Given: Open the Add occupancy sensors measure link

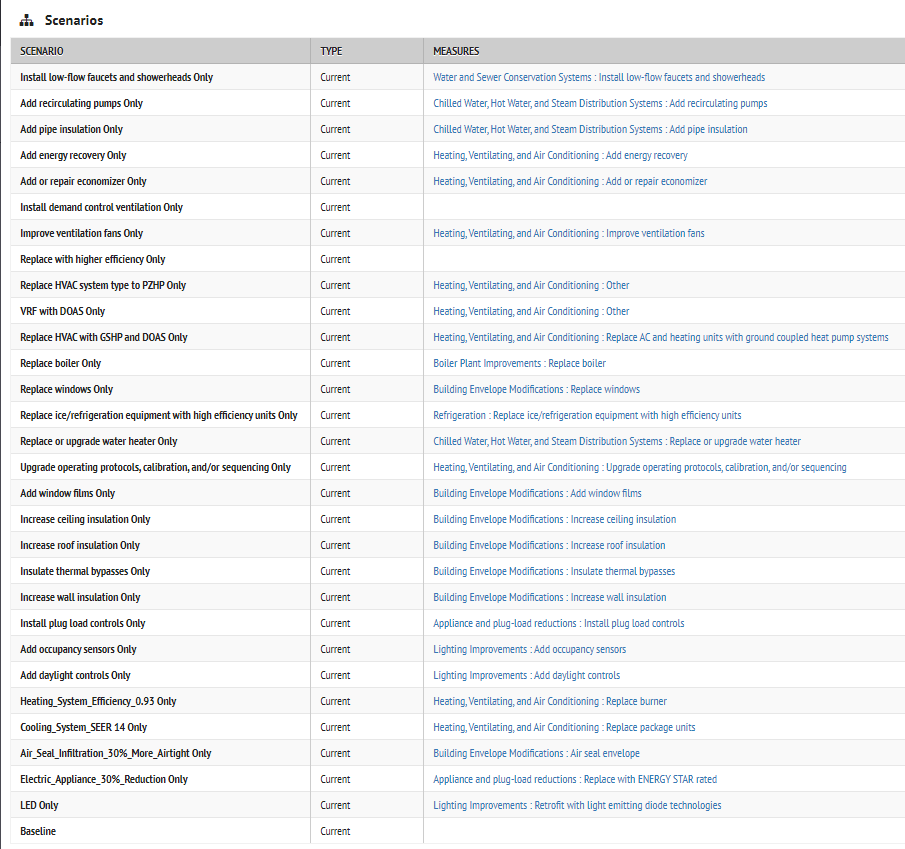Looking at the screenshot, I should [x=527, y=649].
